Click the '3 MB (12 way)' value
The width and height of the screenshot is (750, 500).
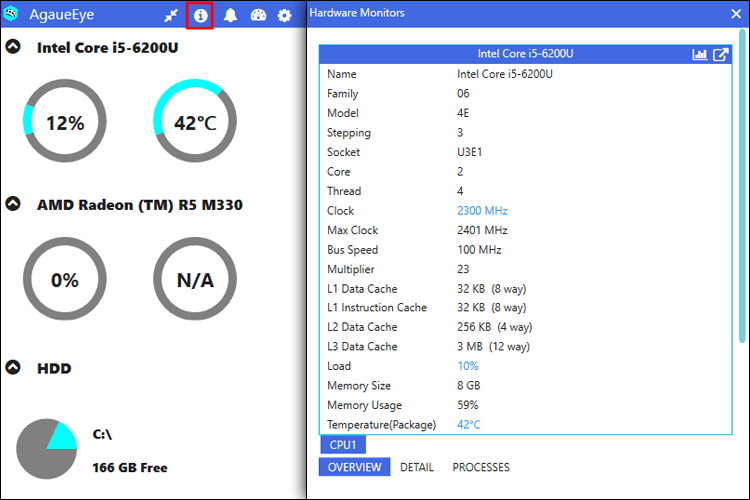493,346
